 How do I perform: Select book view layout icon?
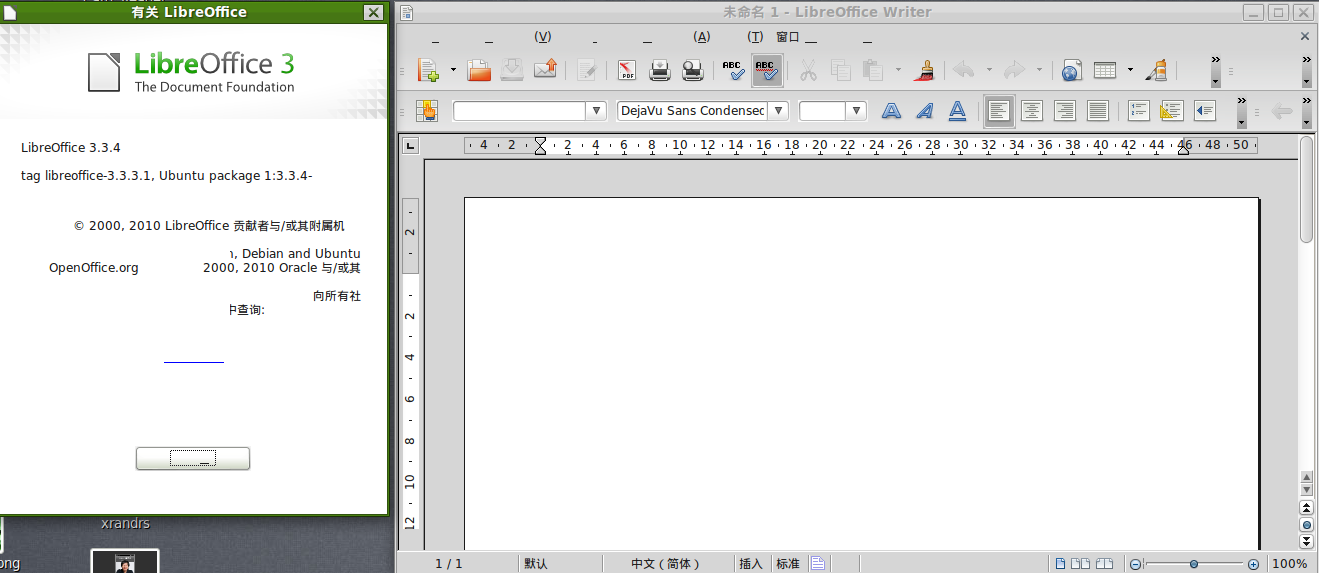point(1105,564)
